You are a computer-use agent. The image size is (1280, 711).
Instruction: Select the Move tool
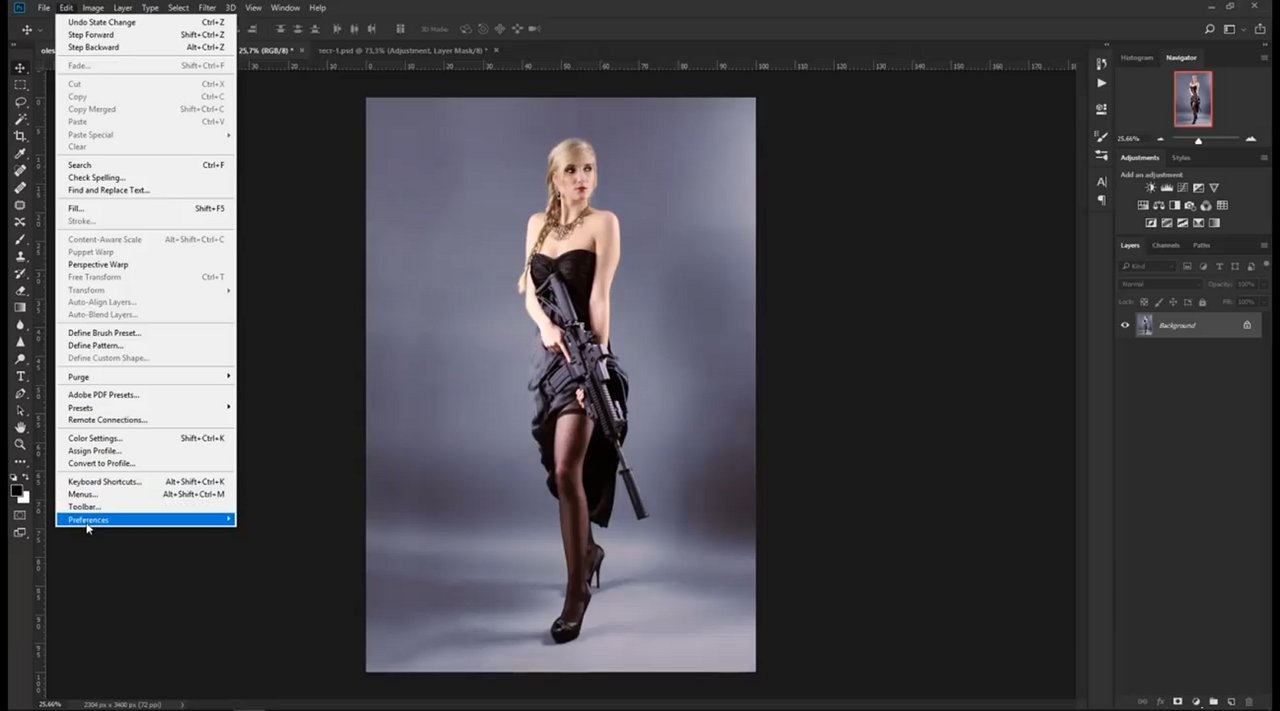(x=20, y=68)
